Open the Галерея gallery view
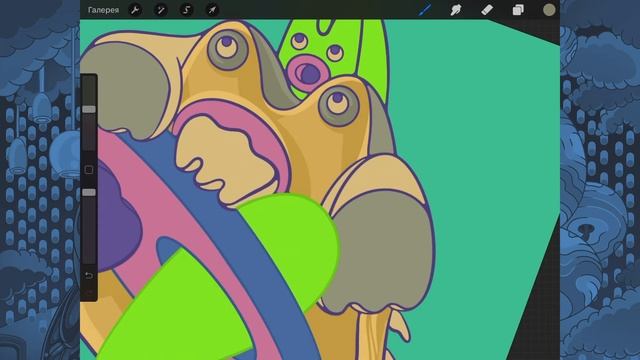Screen dimensions: 640x360 click(x=103, y=10)
